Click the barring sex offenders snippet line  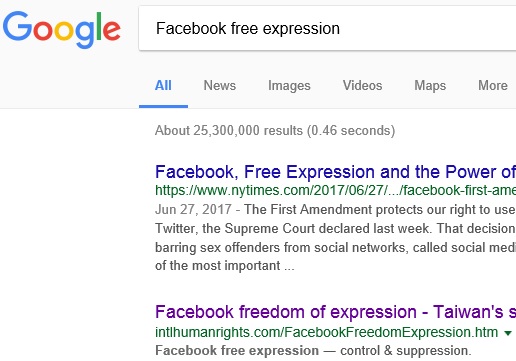point(335,247)
